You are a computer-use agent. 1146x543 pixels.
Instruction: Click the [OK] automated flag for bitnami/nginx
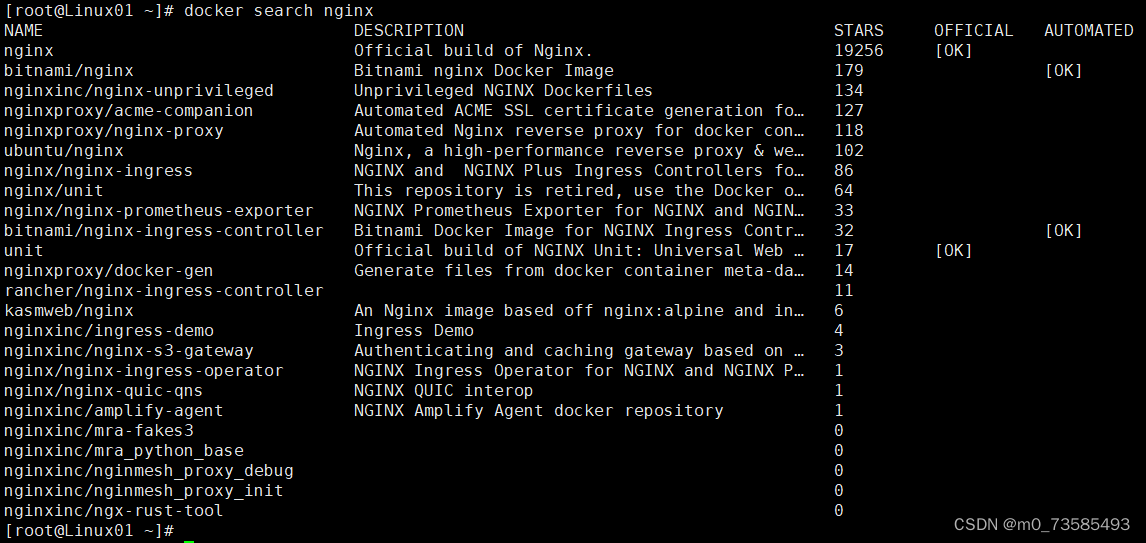tap(1063, 71)
